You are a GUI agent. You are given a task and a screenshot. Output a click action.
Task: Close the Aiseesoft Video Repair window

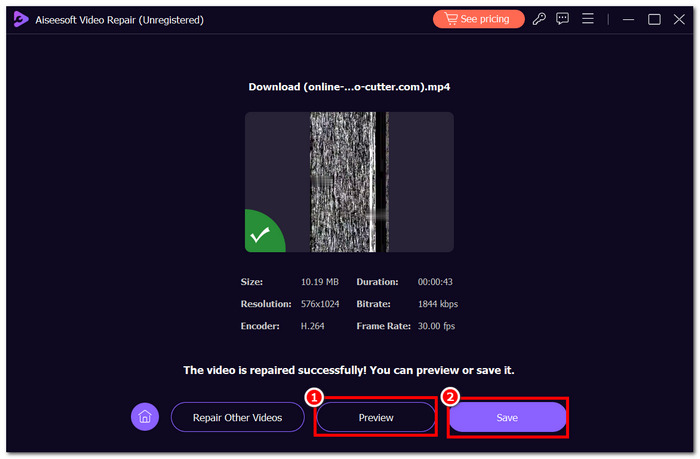click(x=680, y=19)
